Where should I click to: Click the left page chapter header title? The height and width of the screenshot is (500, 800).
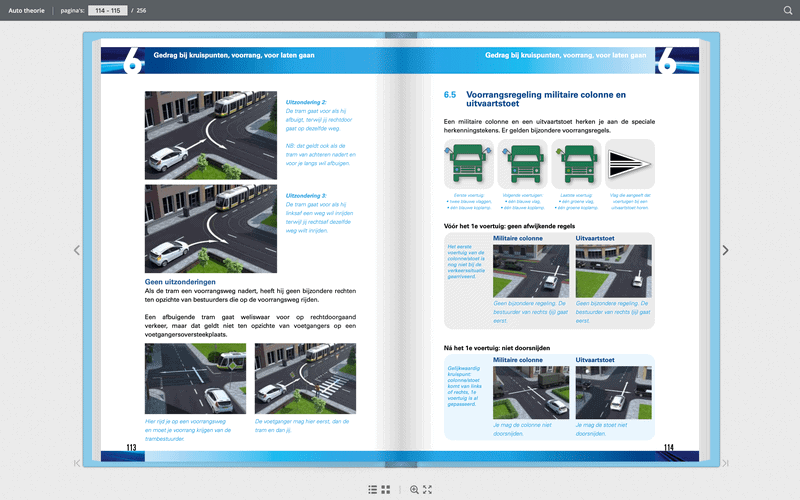click(x=234, y=55)
